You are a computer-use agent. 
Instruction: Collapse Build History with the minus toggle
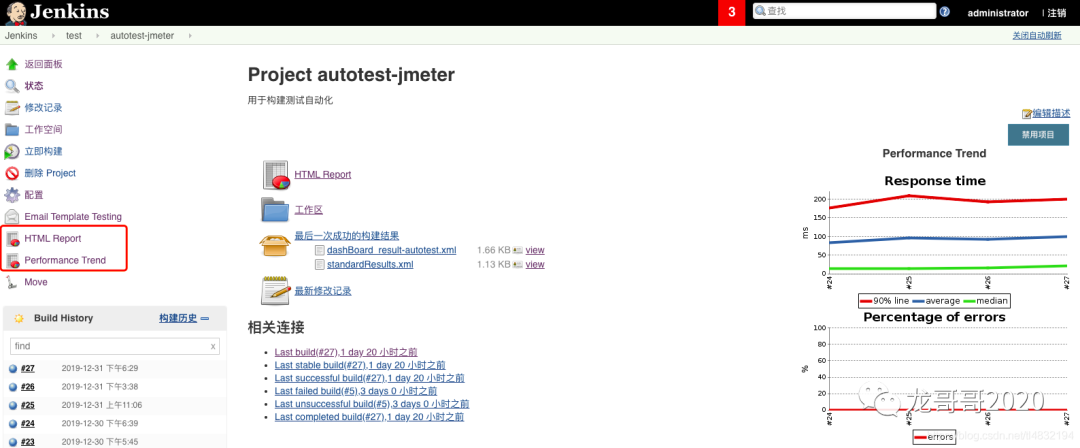pyautogui.click(x=205, y=318)
